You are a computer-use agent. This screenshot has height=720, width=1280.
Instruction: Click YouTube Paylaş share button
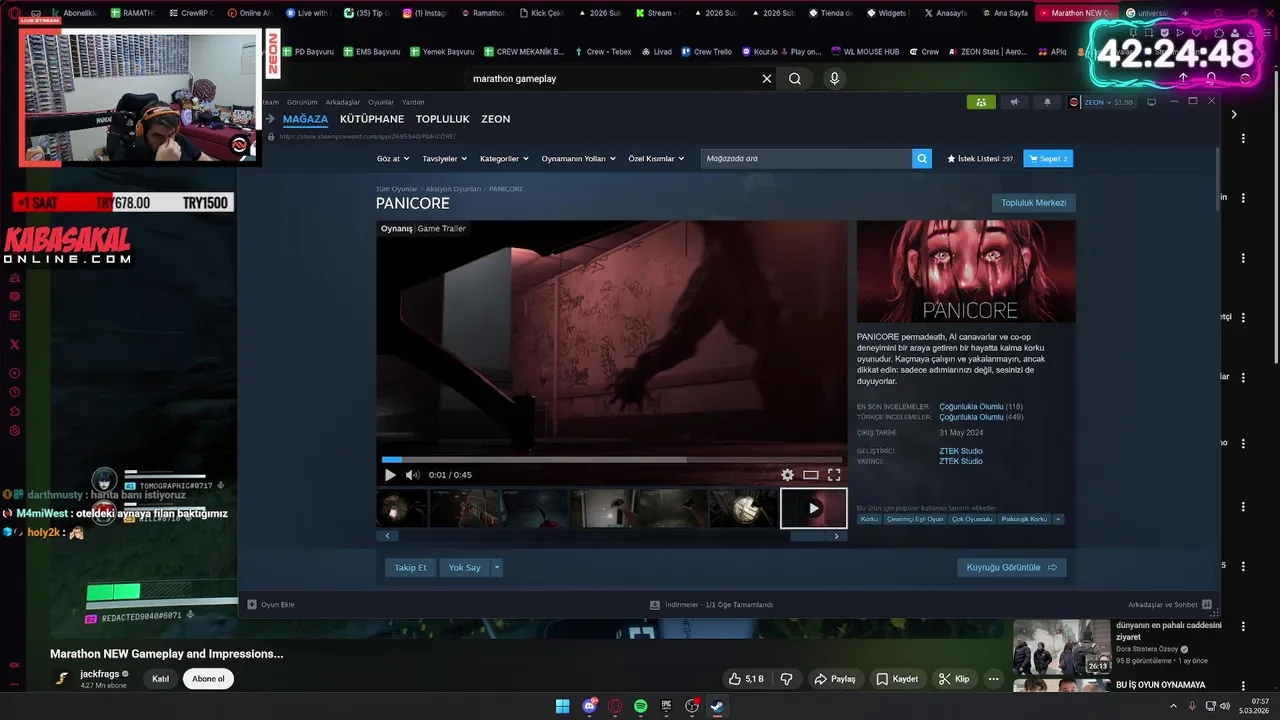click(x=835, y=679)
